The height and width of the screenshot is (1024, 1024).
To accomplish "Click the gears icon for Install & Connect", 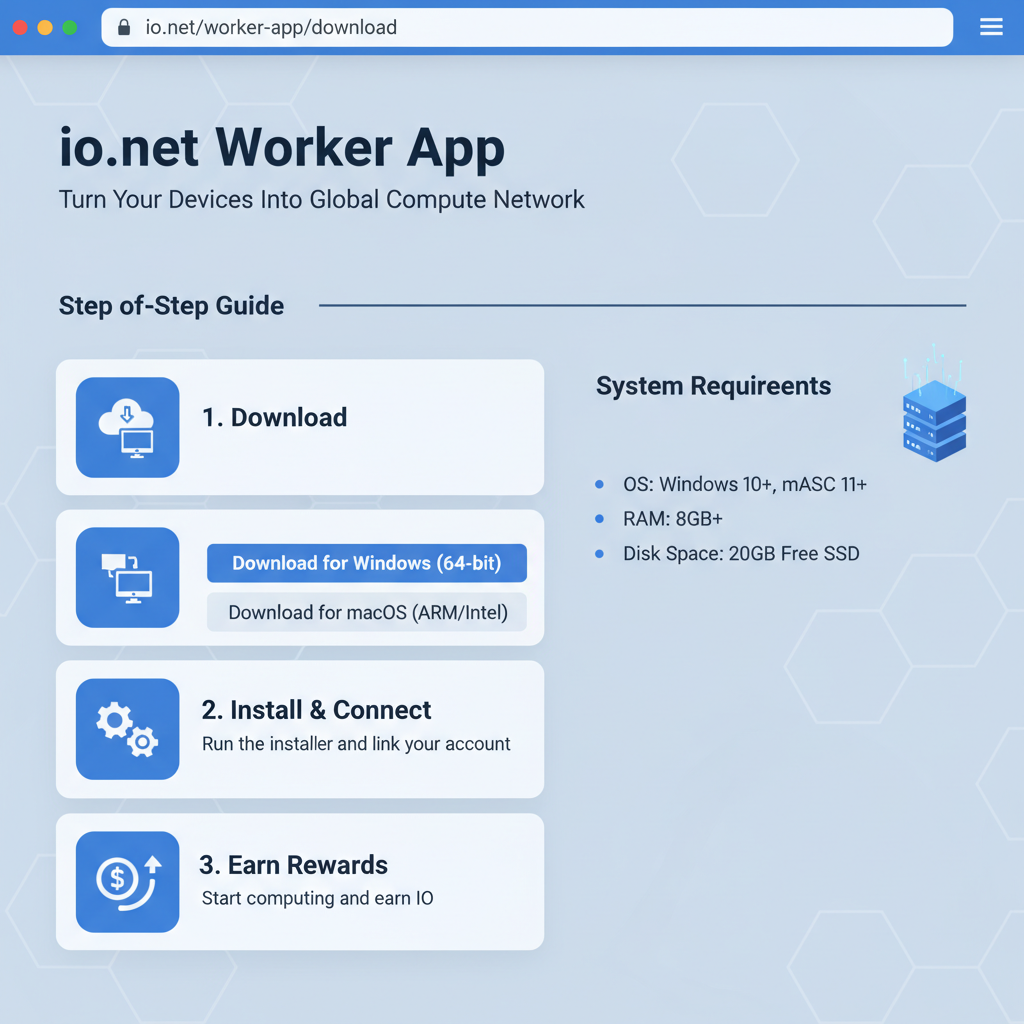I will pos(127,729).
